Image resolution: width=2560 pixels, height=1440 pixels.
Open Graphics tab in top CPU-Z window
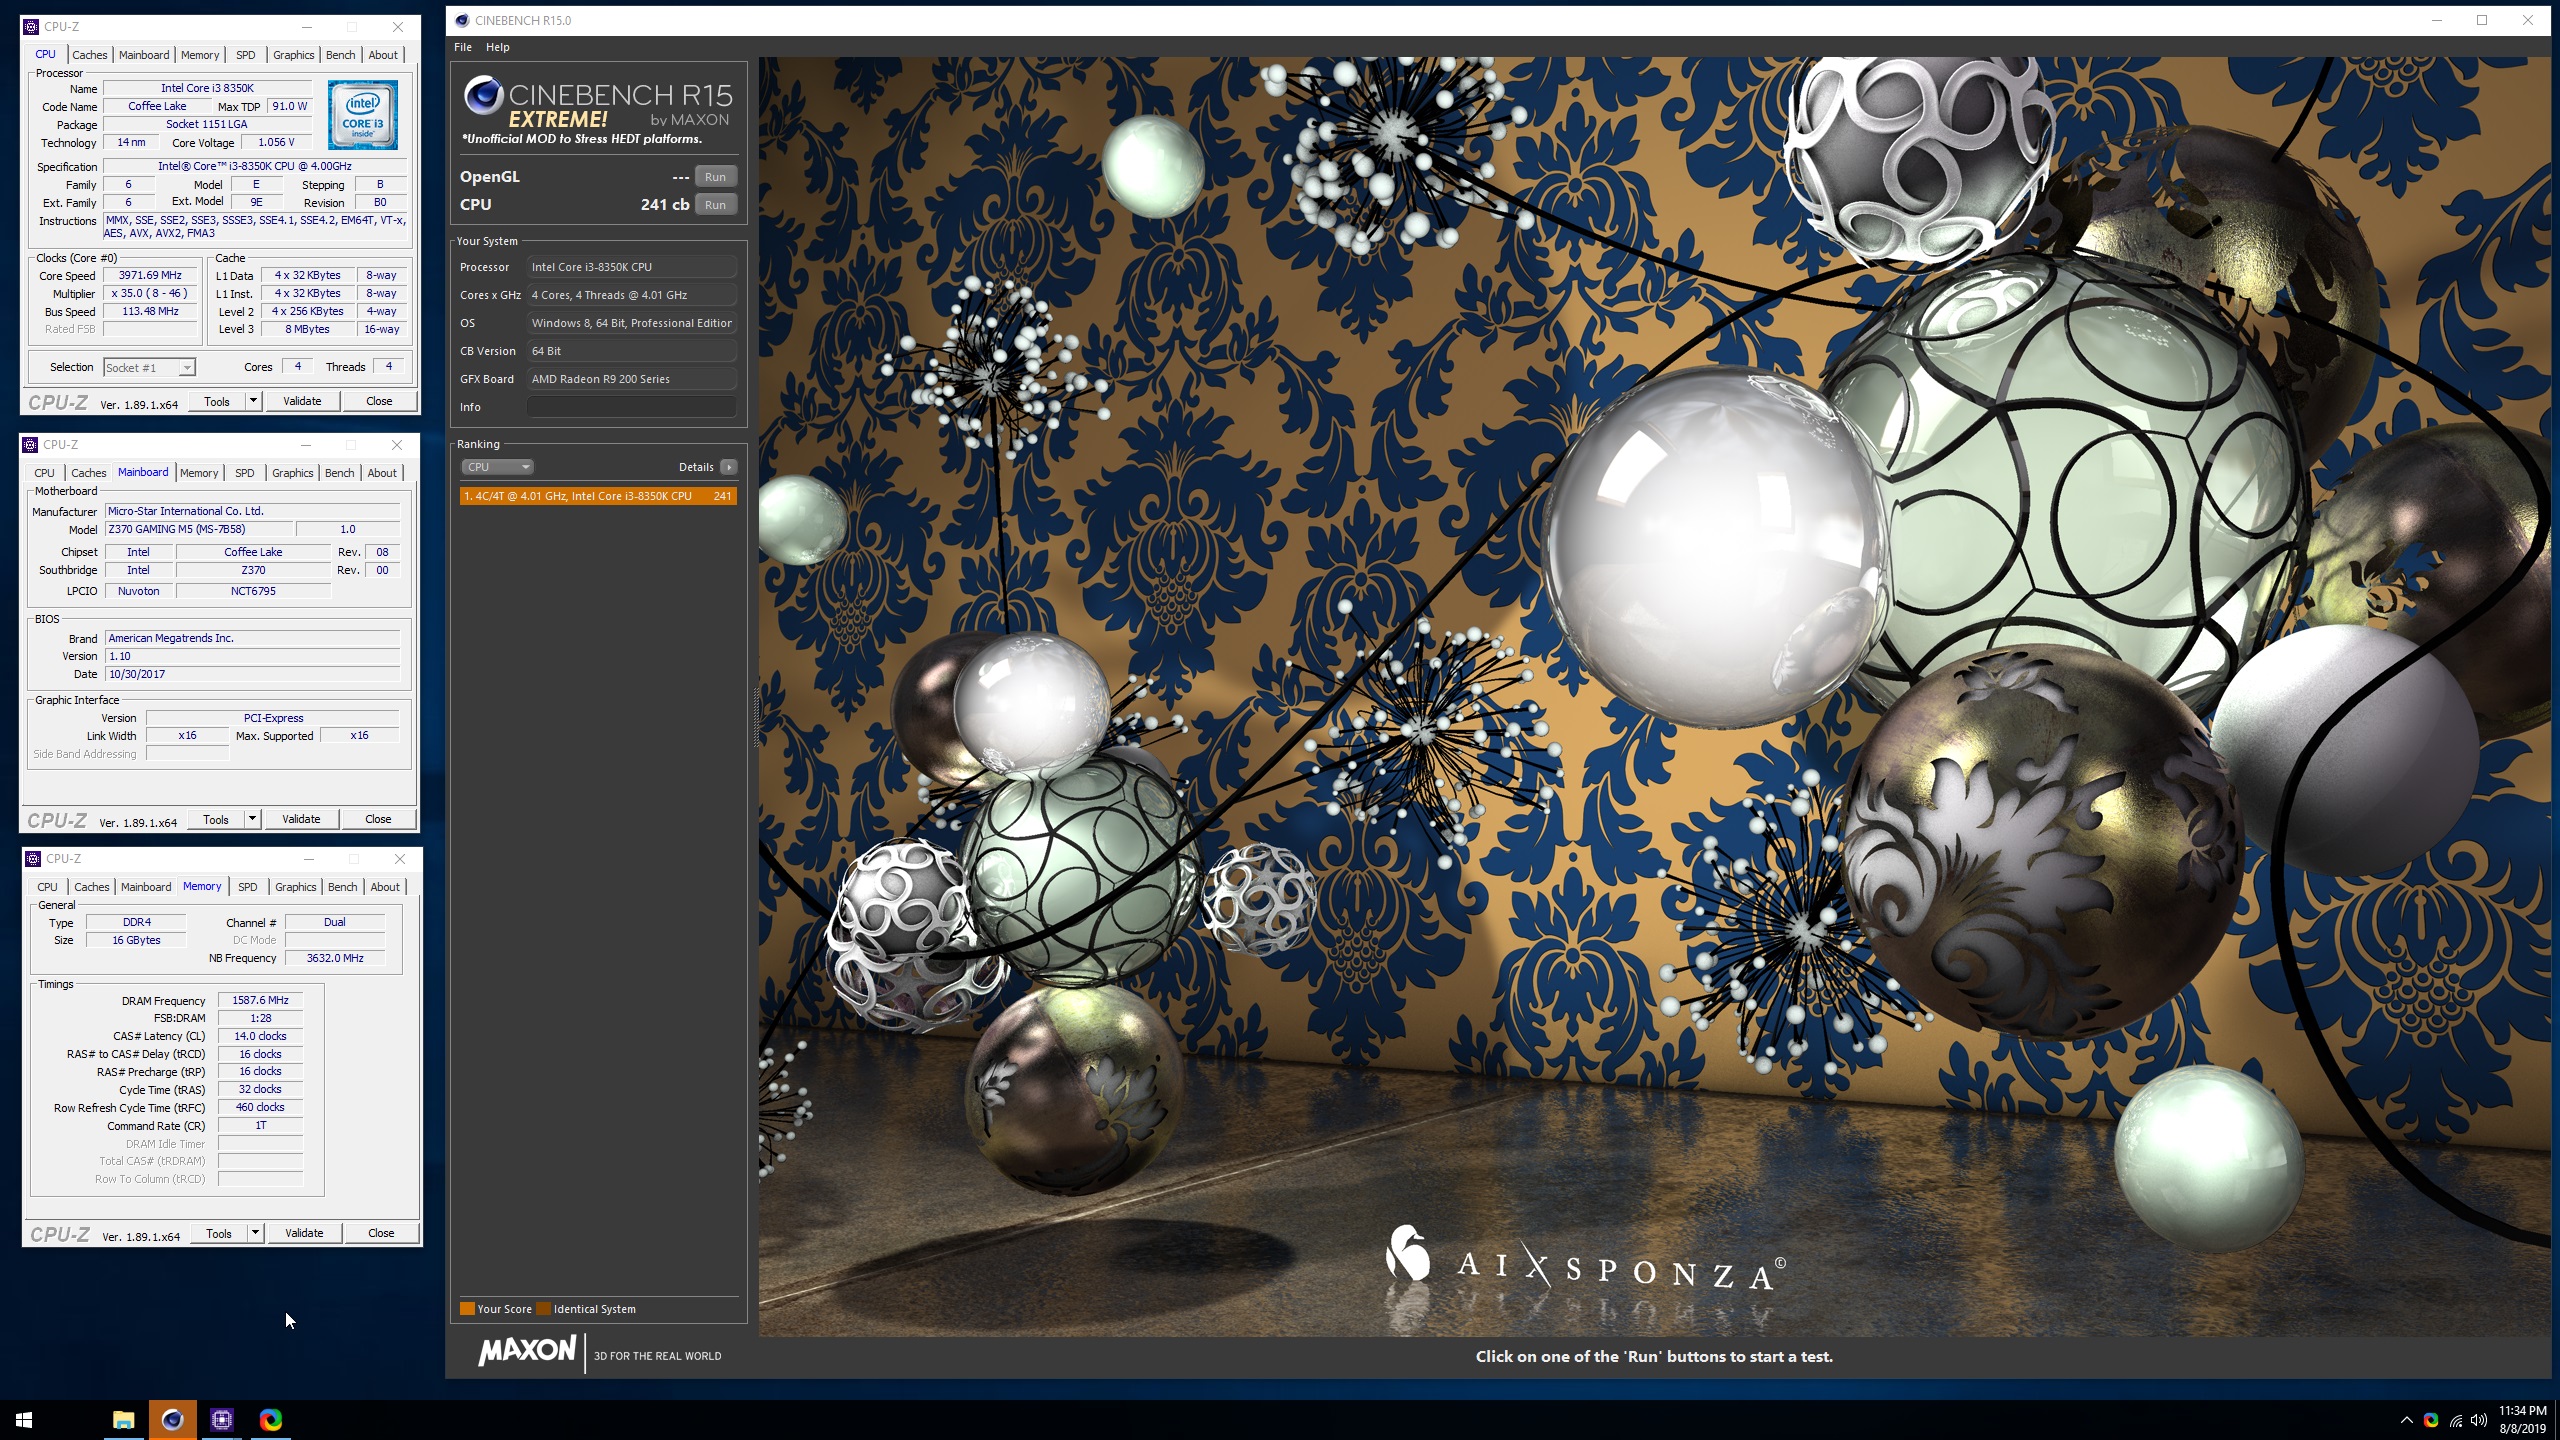click(x=294, y=55)
